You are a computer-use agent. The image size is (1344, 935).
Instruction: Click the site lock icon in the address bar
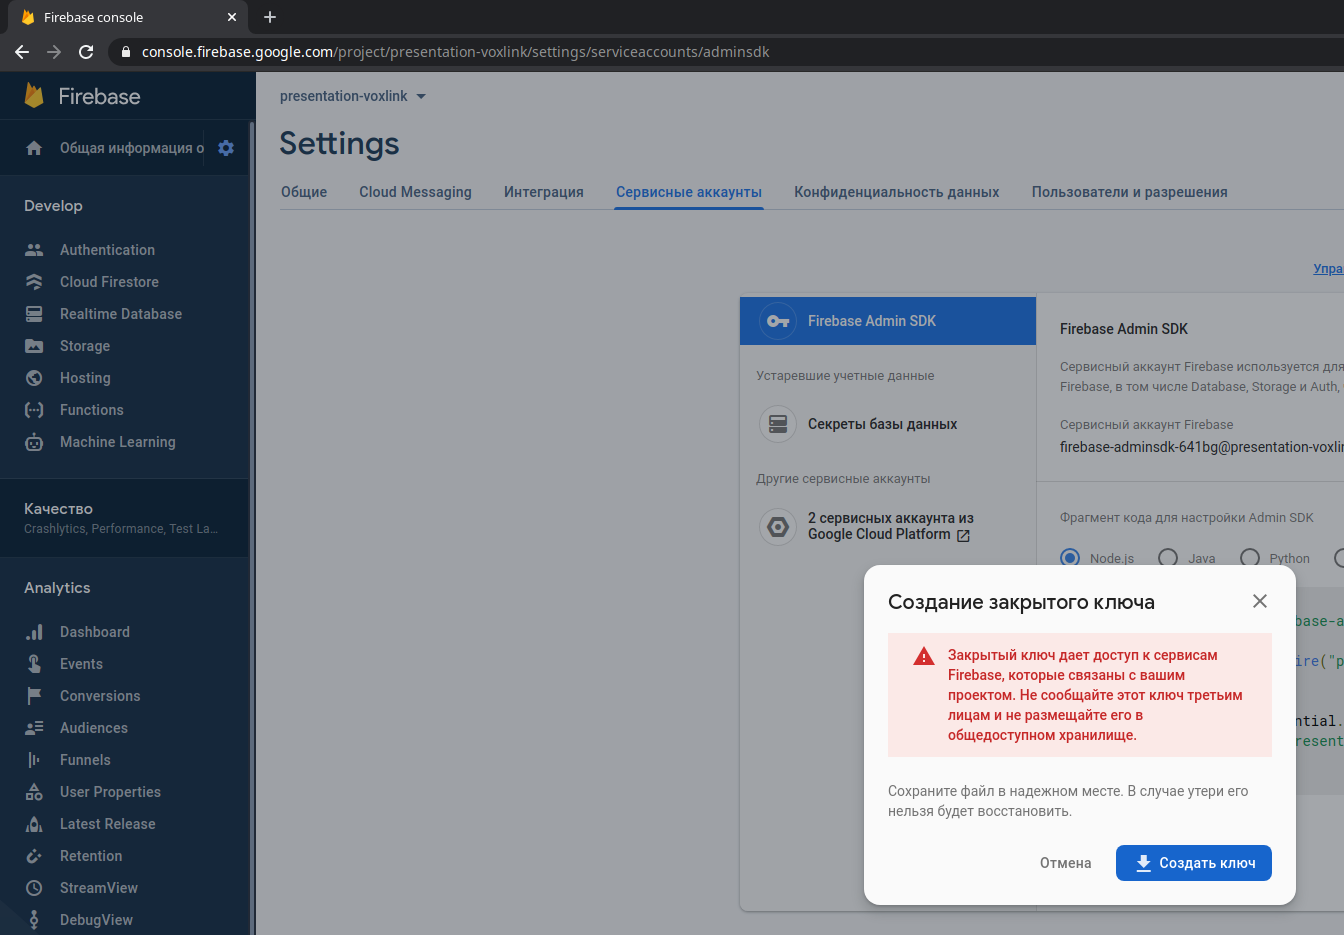(125, 52)
